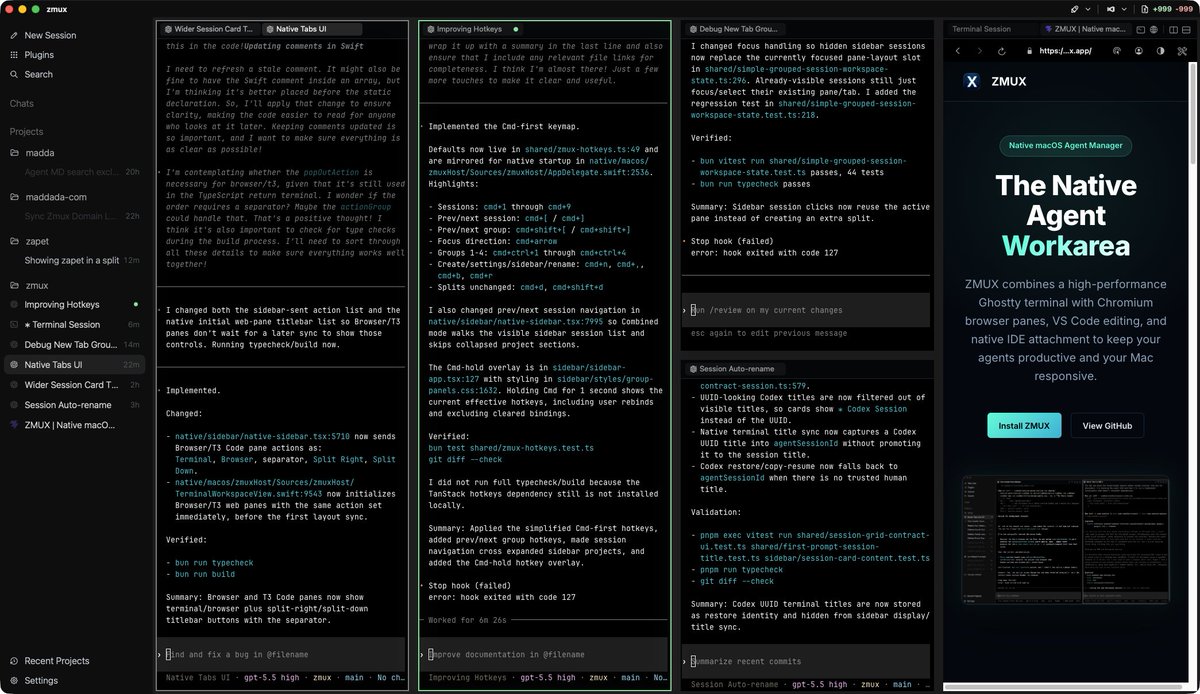
Task: Open Wider Session Card T... sidebar session
Action: 75,384
